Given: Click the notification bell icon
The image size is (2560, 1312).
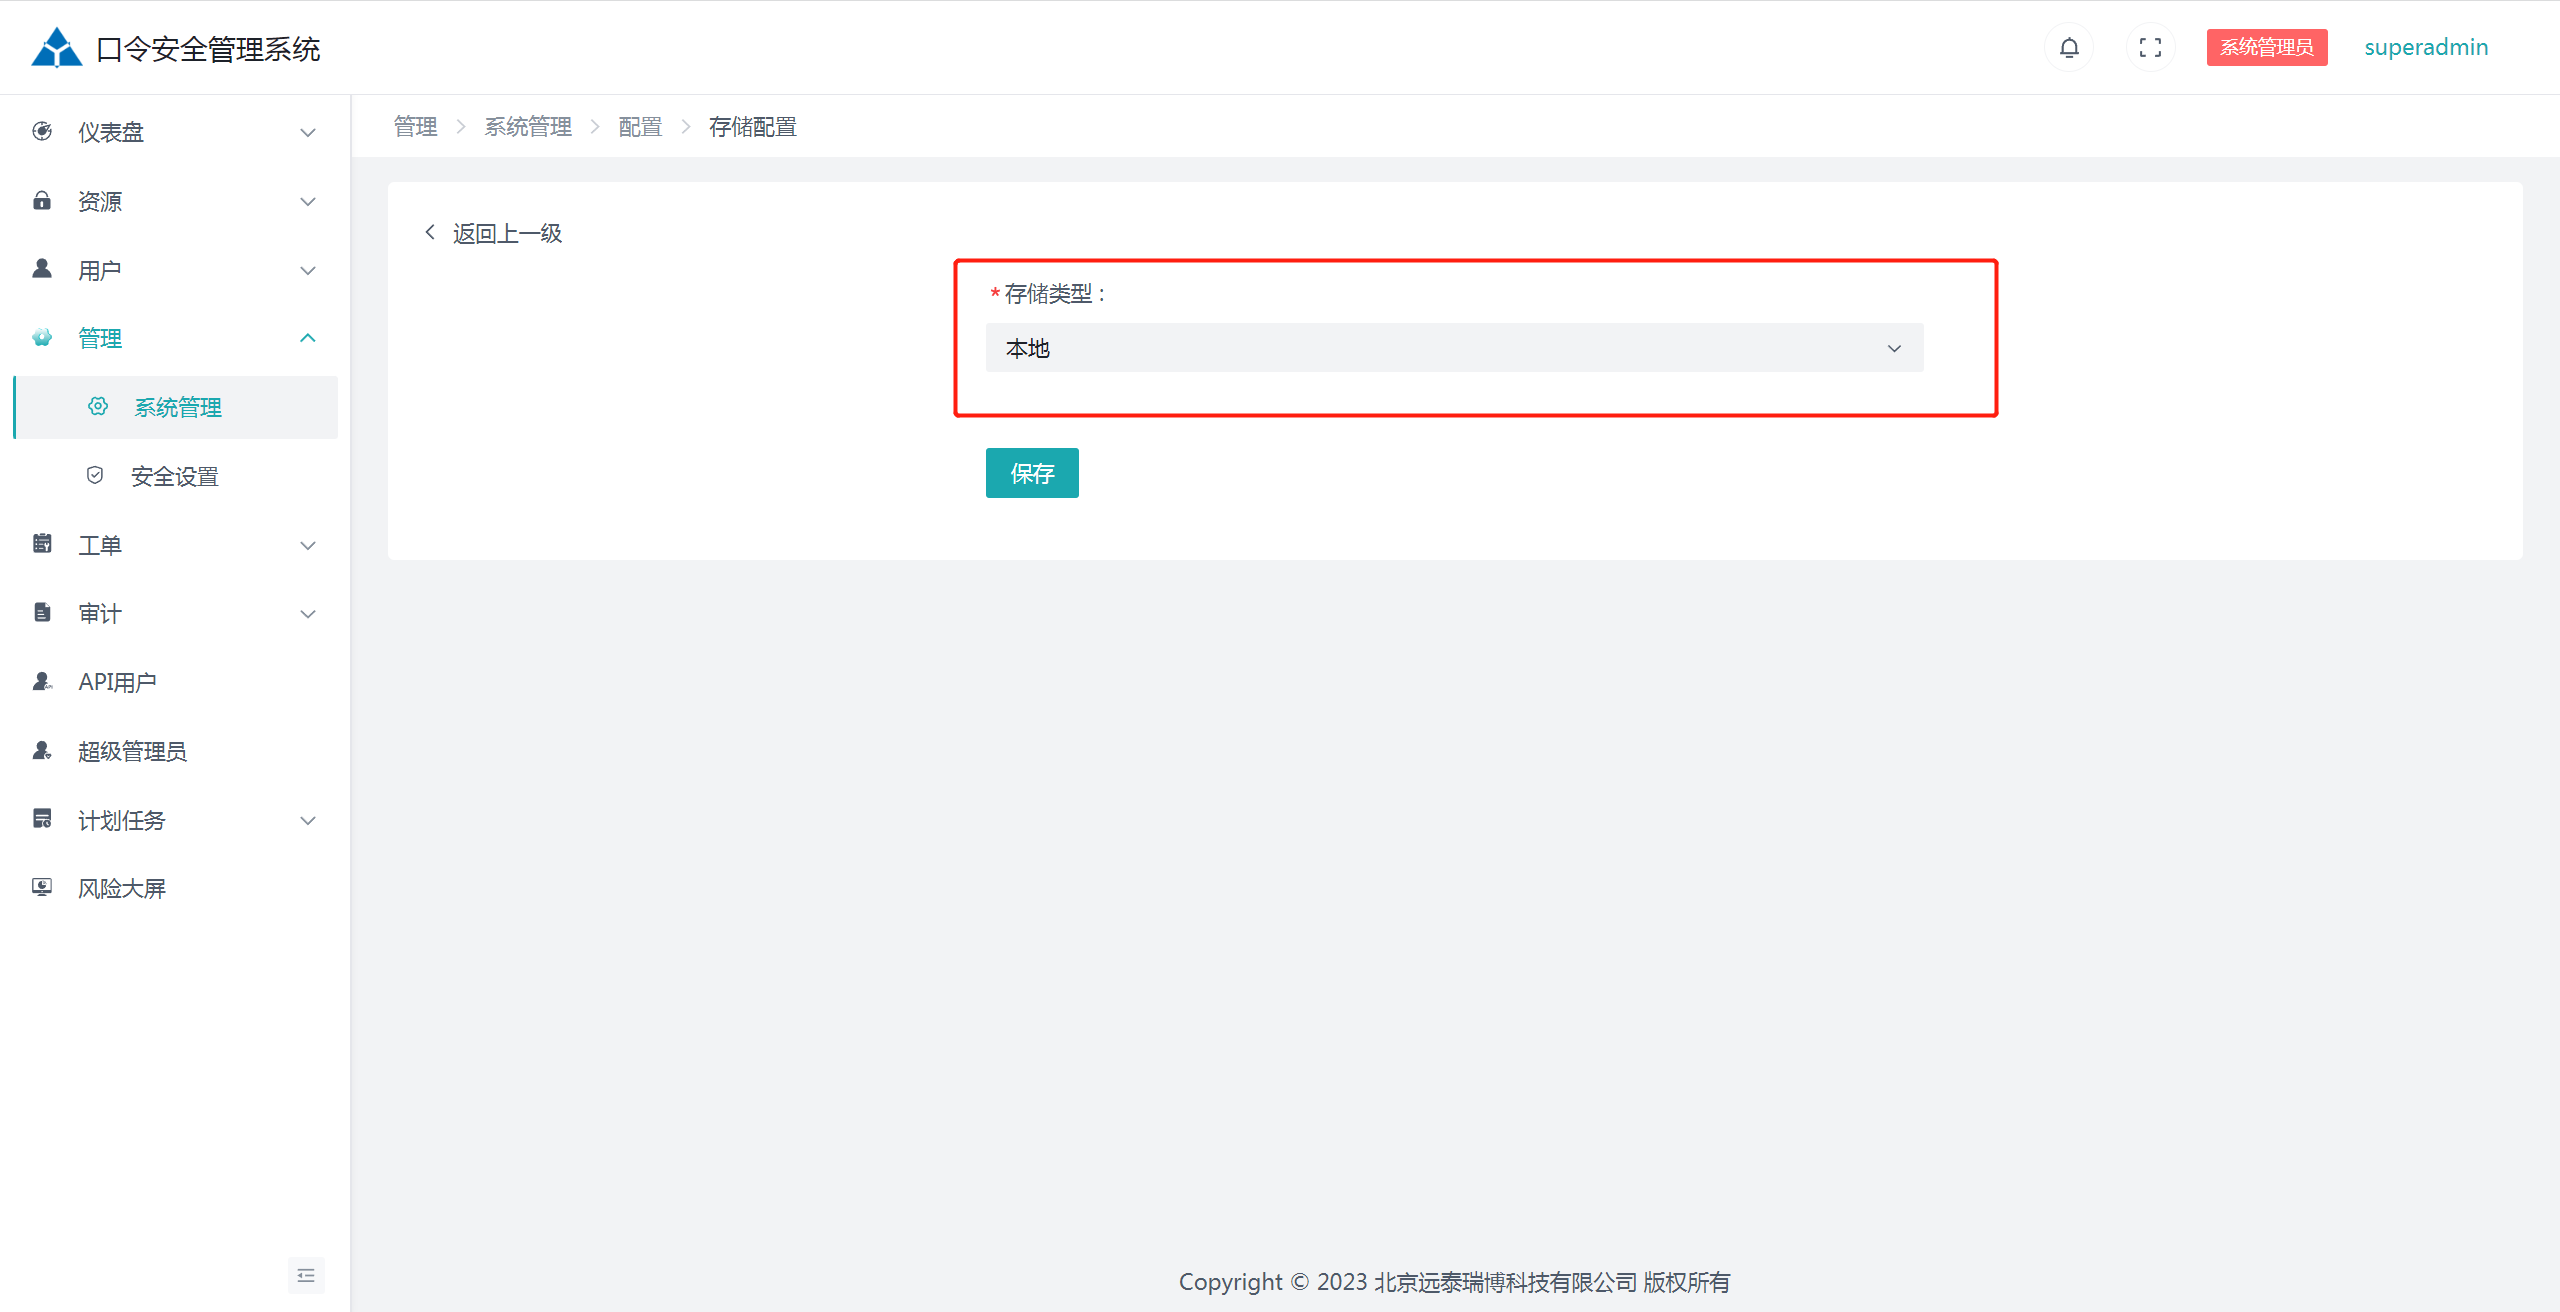Looking at the screenshot, I should click(x=2069, y=47).
